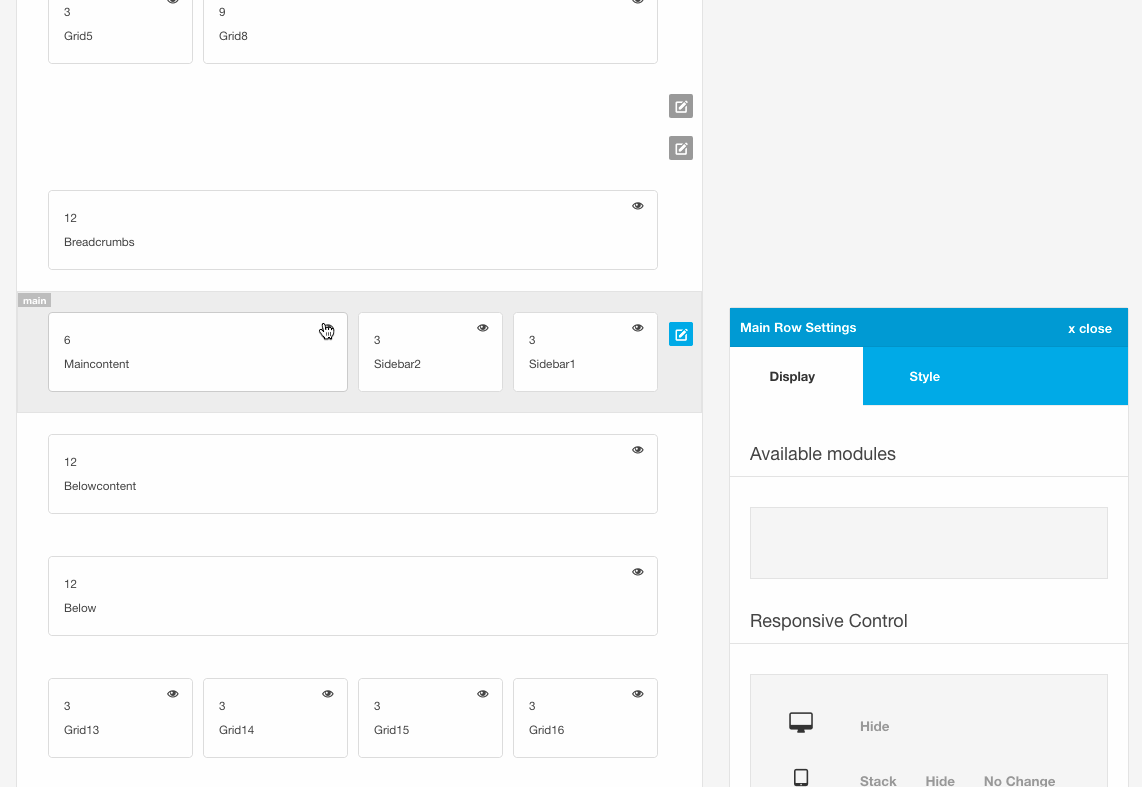Toggle visibility eye on Breadcrumbs block

[637, 206]
